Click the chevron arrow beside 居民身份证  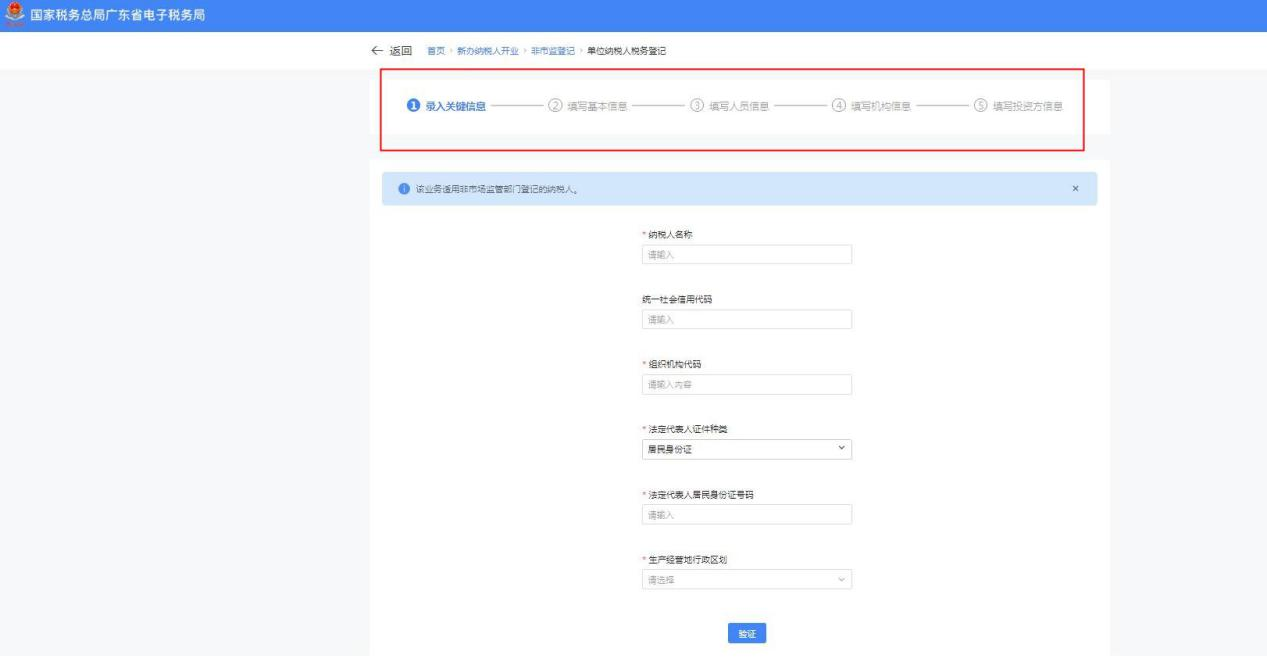point(841,450)
